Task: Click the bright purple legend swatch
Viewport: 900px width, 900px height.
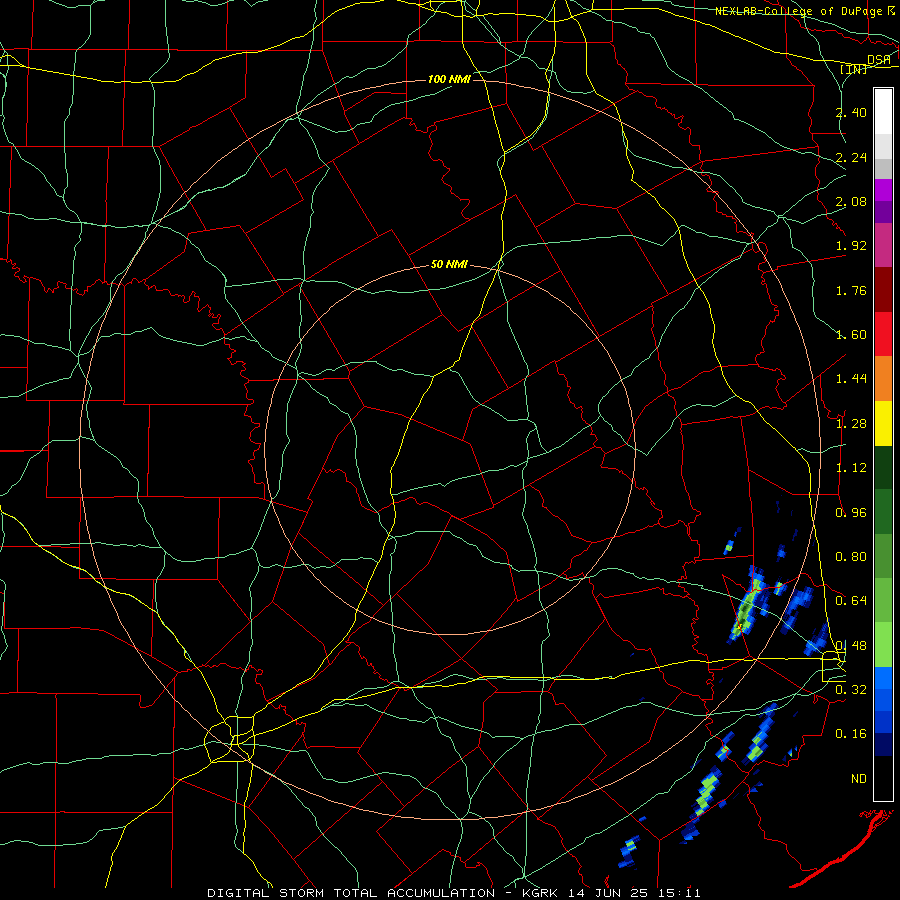Action: click(883, 190)
